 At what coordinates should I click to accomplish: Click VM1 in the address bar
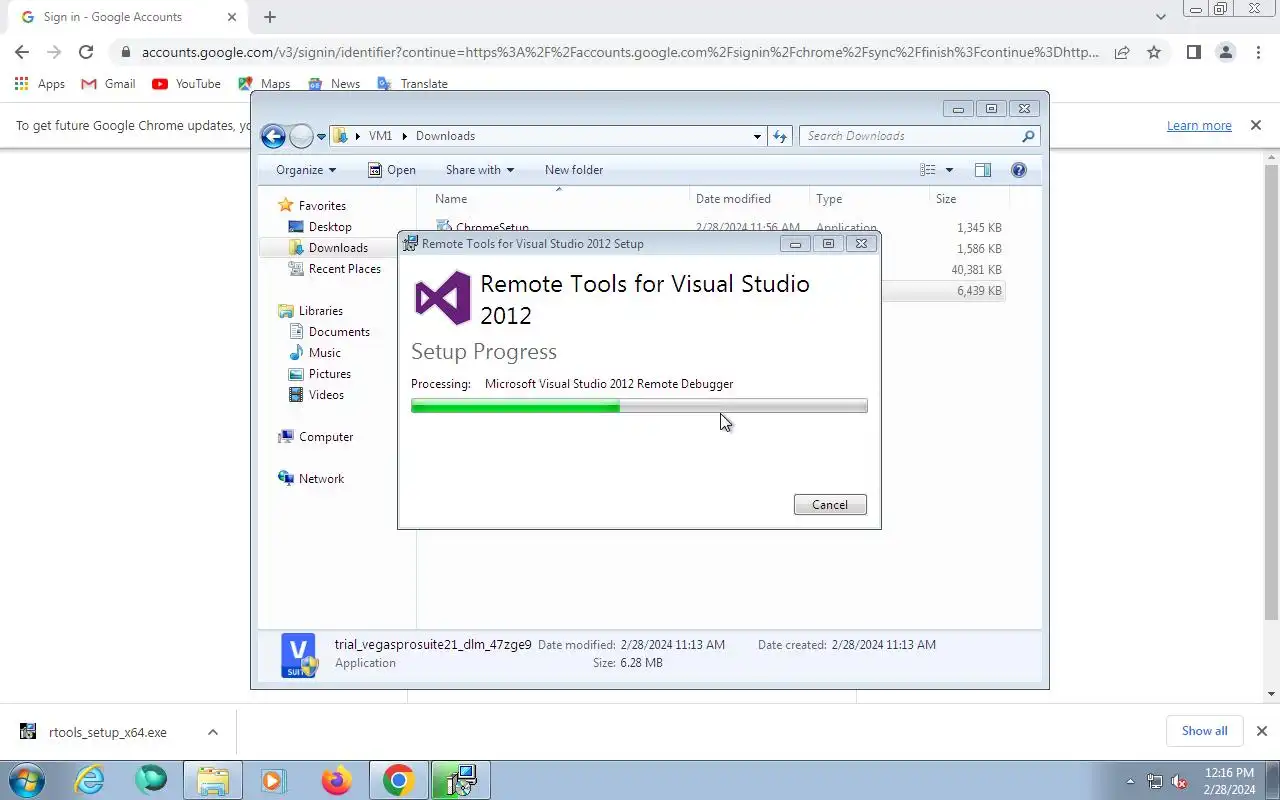click(x=380, y=136)
